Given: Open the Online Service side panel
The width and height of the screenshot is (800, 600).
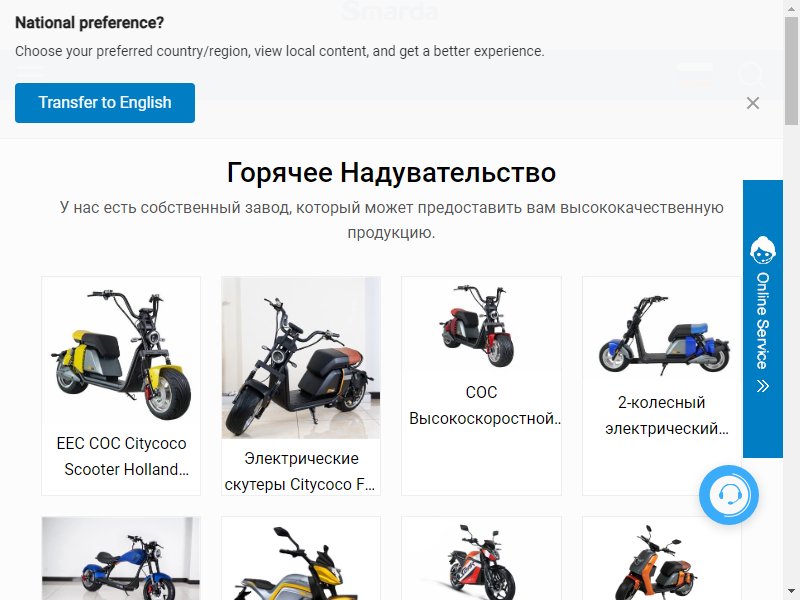Looking at the screenshot, I should point(763,318).
